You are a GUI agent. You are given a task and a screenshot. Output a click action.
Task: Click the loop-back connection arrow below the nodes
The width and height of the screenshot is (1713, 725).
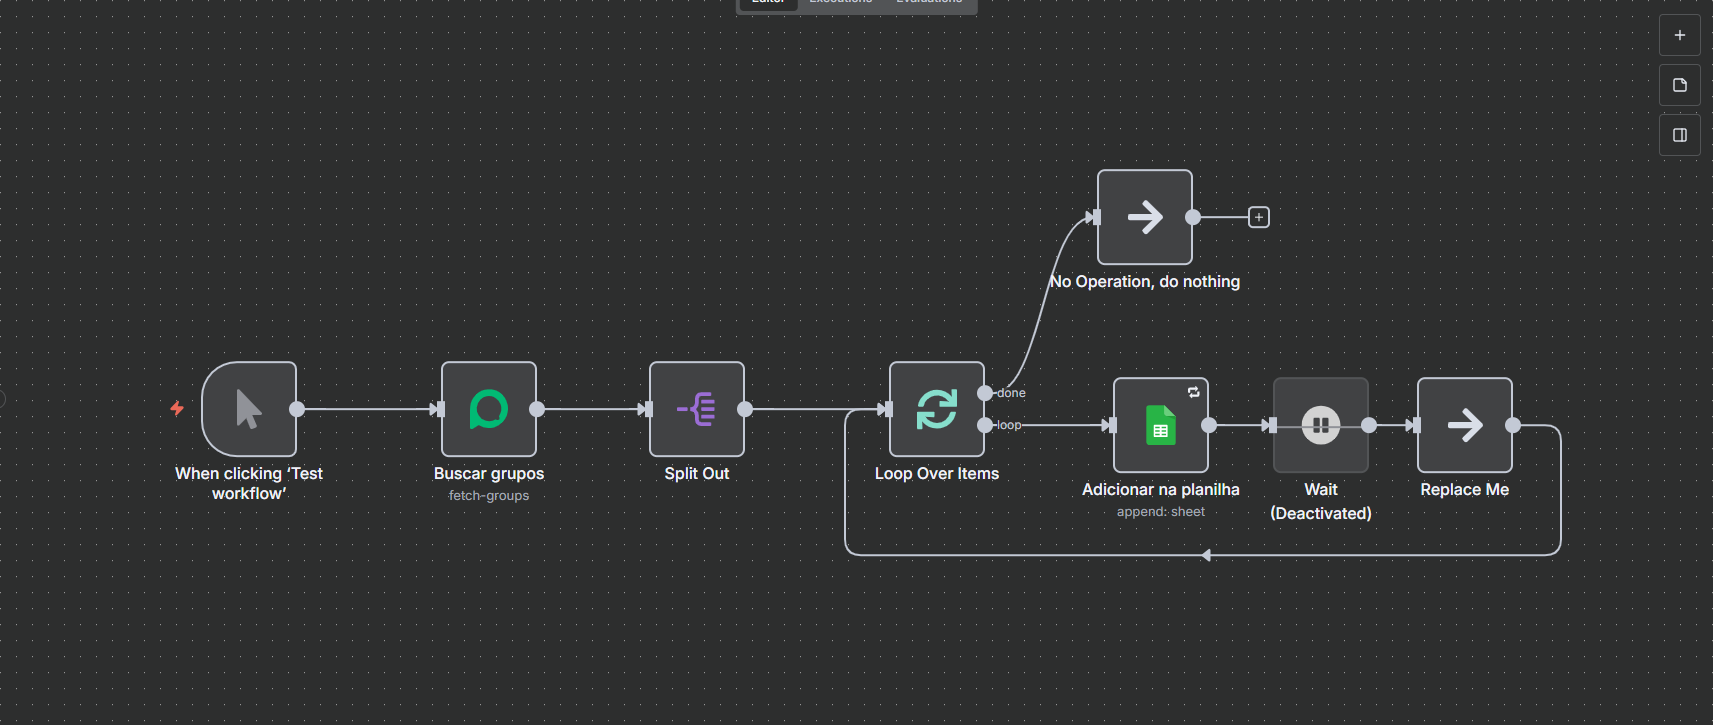pyautogui.click(x=1206, y=555)
